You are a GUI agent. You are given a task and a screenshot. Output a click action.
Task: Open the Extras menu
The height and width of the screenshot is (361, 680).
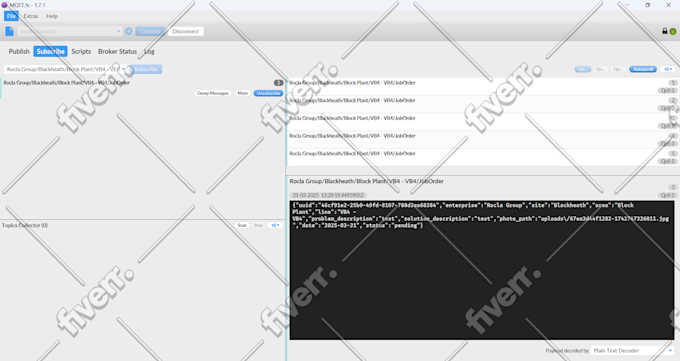(31, 16)
